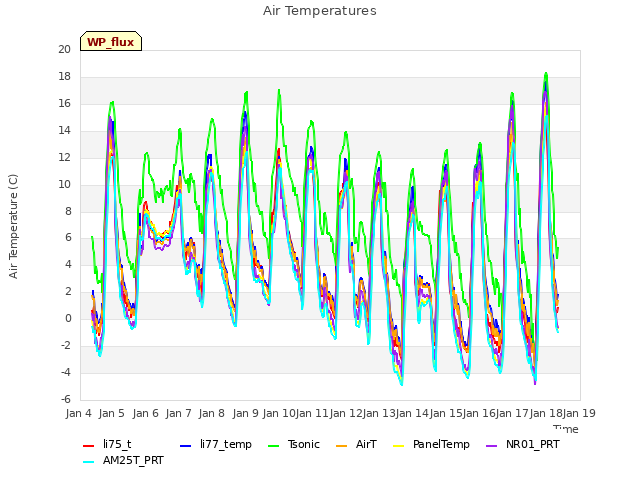The height and width of the screenshot is (480, 640).
Task: Click the Time x-axis title
Action: tap(566, 429)
